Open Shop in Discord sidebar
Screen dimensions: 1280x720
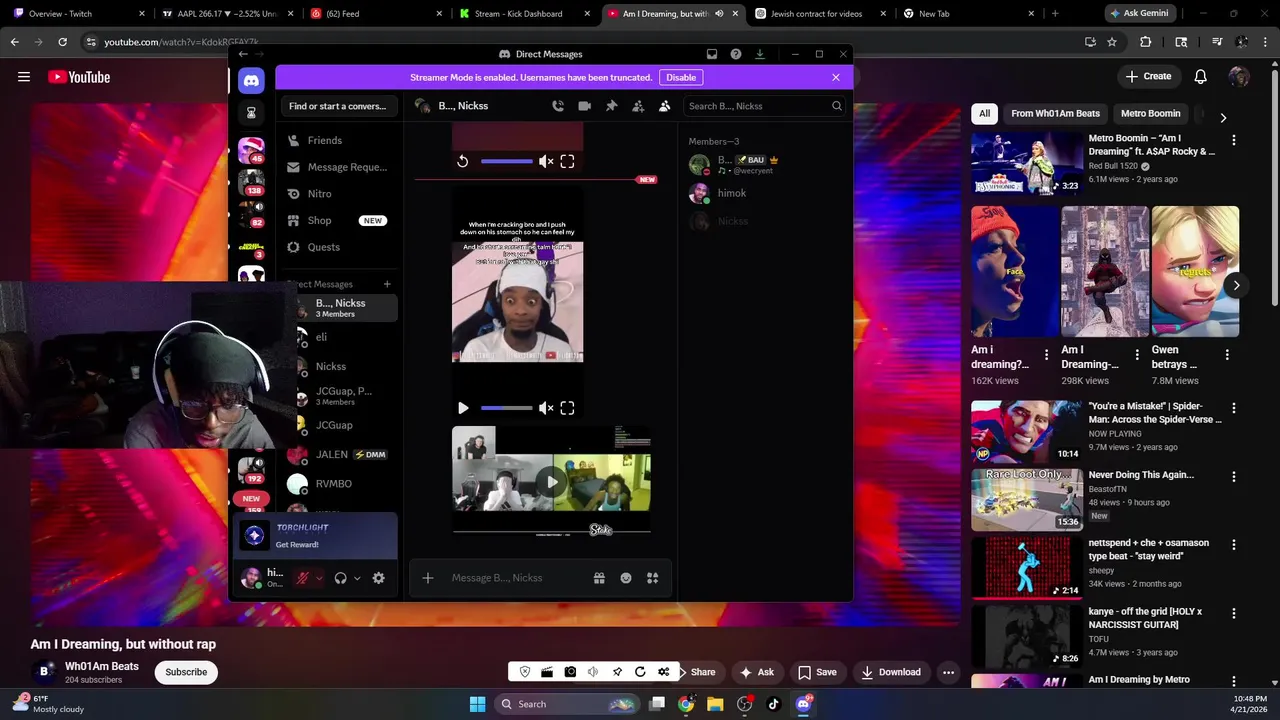pos(339,220)
